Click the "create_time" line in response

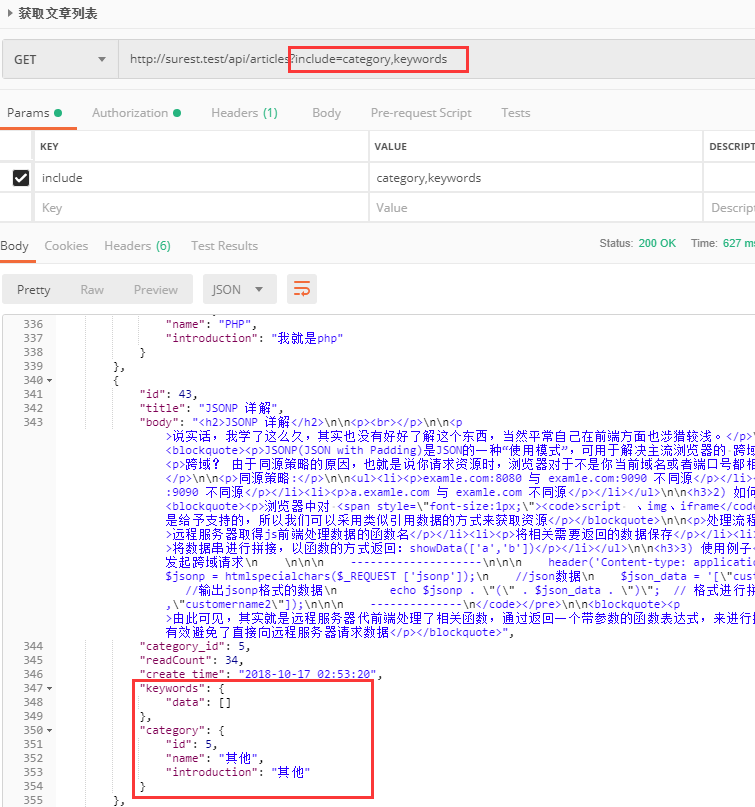click(x=260, y=674)
